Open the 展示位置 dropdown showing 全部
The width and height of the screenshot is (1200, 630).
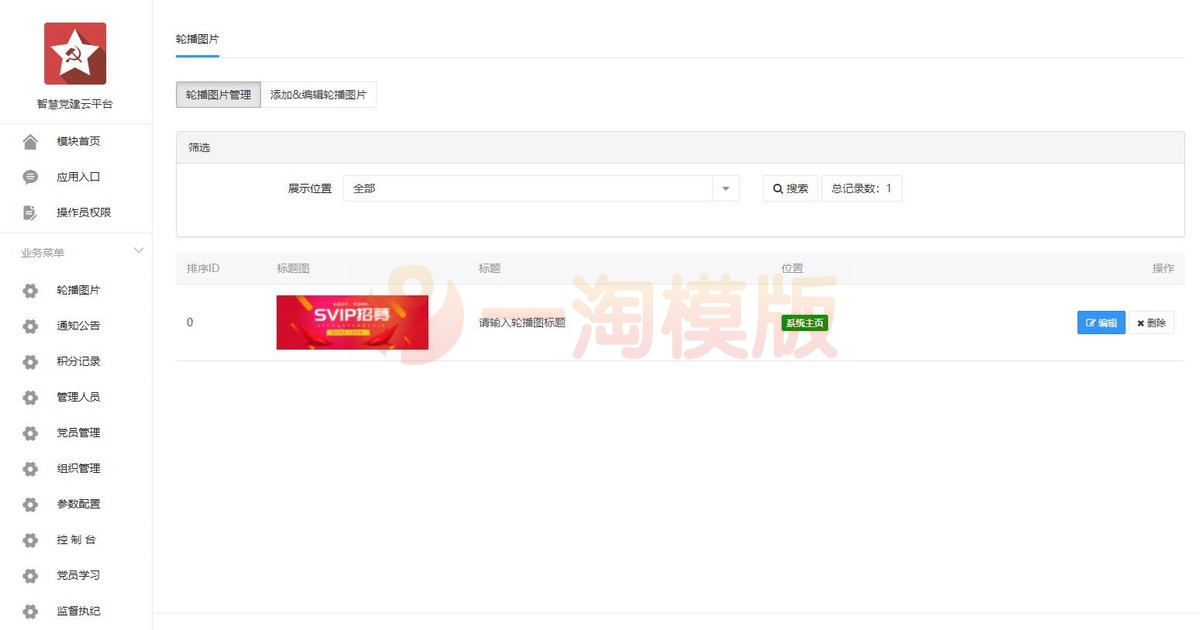tap(540, 188)
